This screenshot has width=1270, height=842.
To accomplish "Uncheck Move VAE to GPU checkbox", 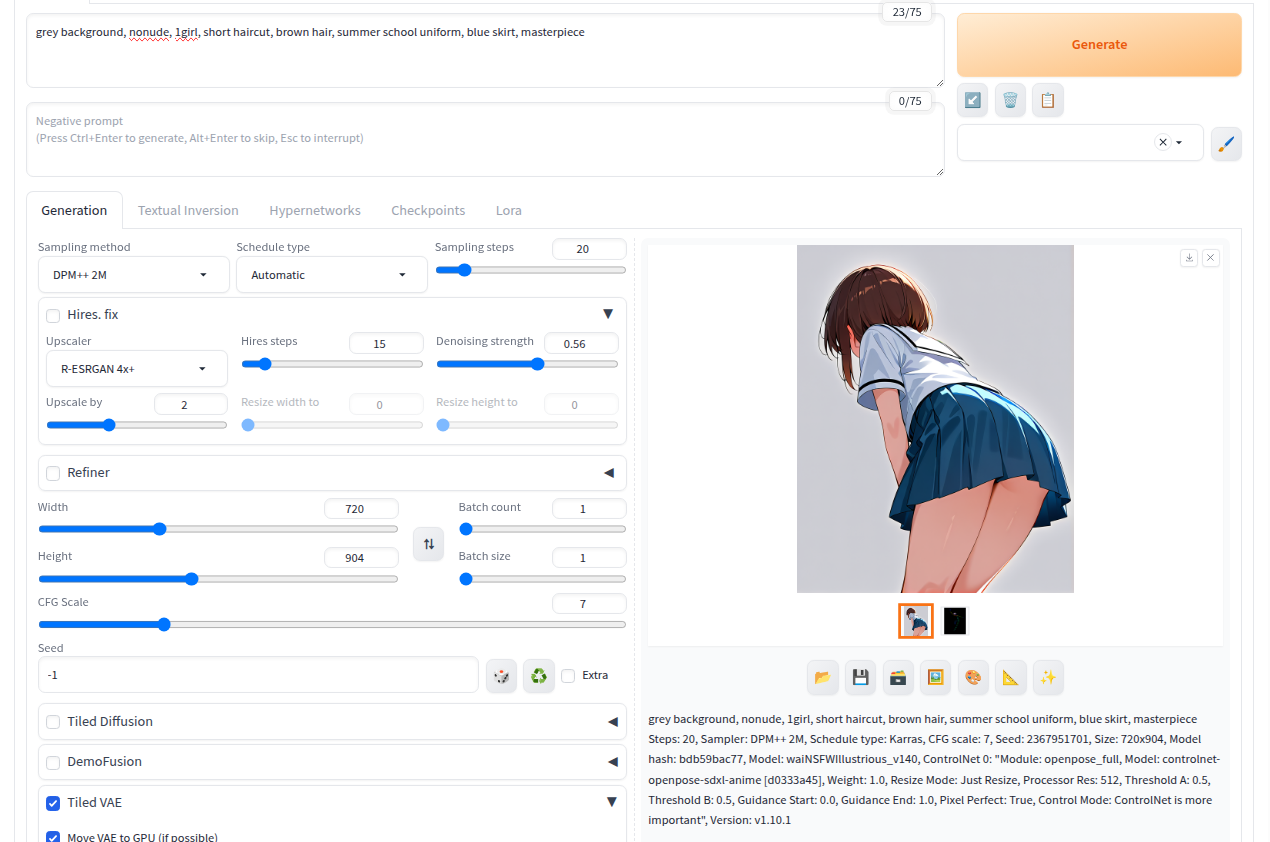I will (53, 838).
